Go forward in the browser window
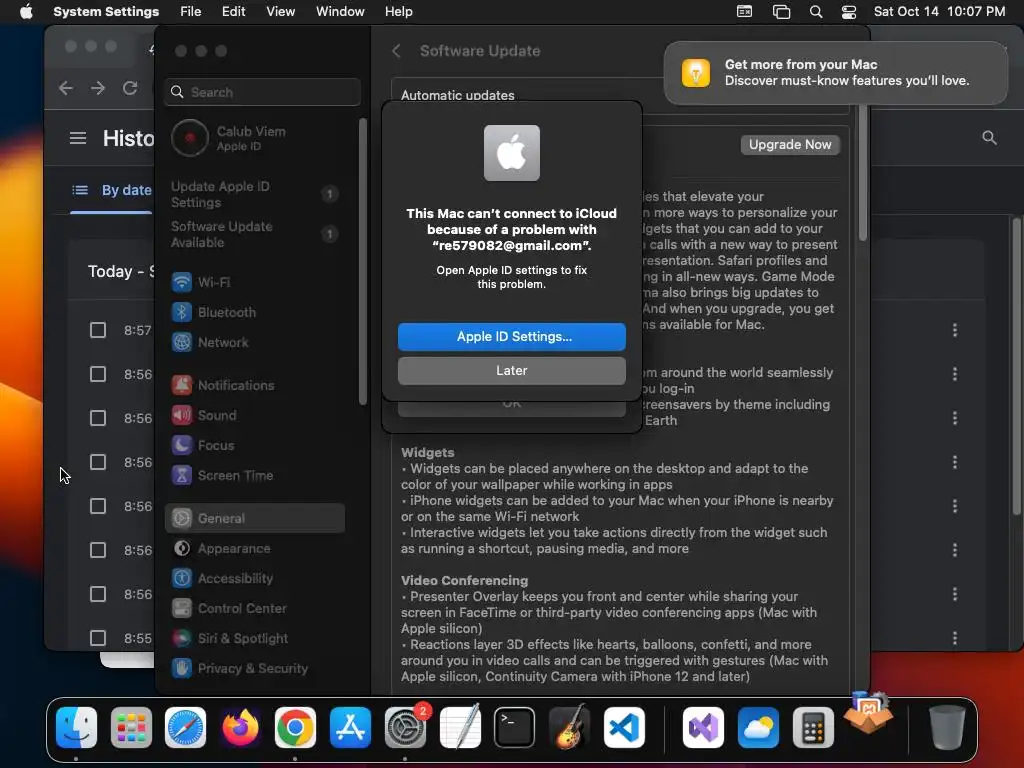This screenshot has width=1024, height=768. click(x=98, y=88)
